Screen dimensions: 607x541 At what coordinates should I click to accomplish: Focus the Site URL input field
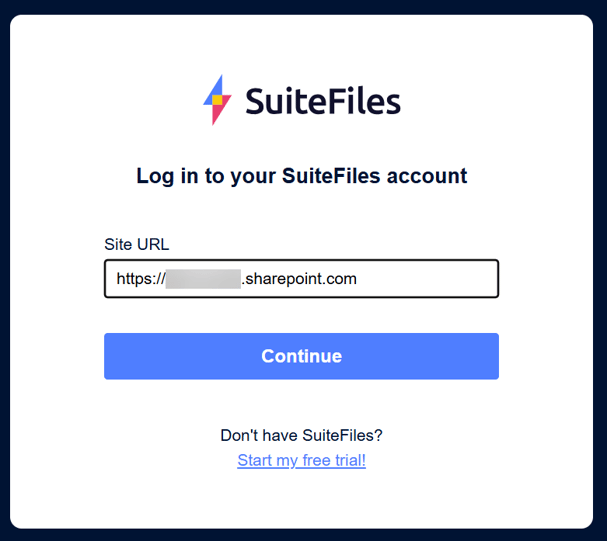(420, 279)
